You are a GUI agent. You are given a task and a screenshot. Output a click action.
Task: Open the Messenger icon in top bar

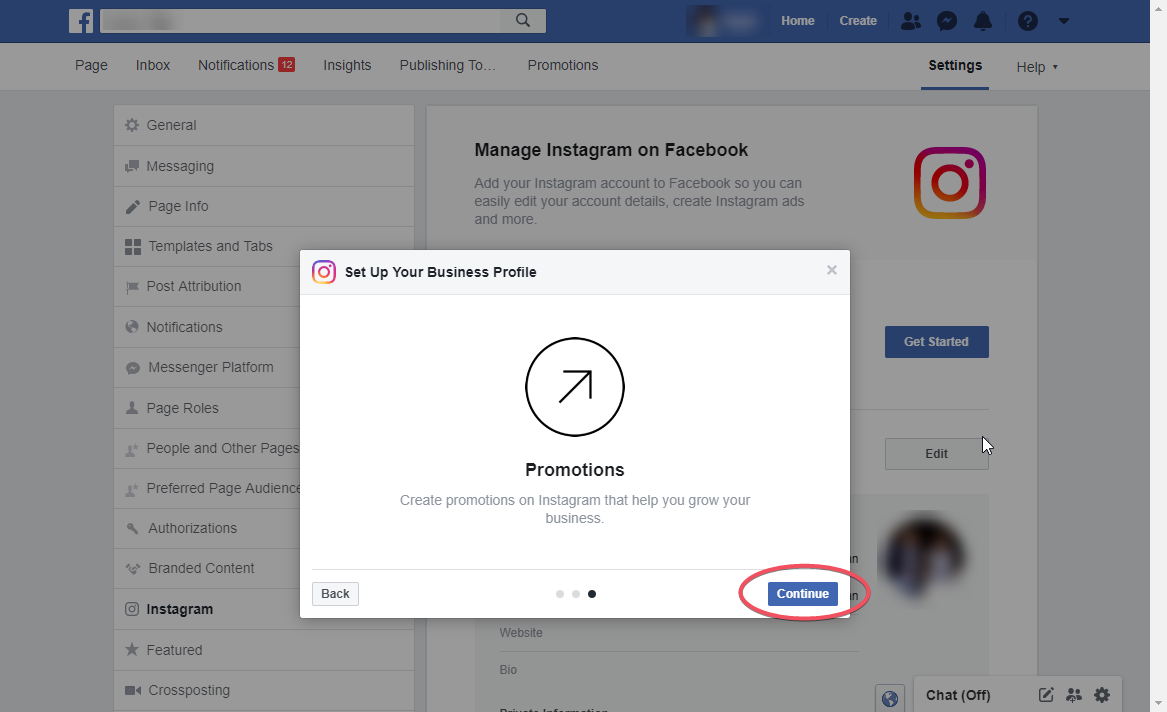click(x=947, y=21)
